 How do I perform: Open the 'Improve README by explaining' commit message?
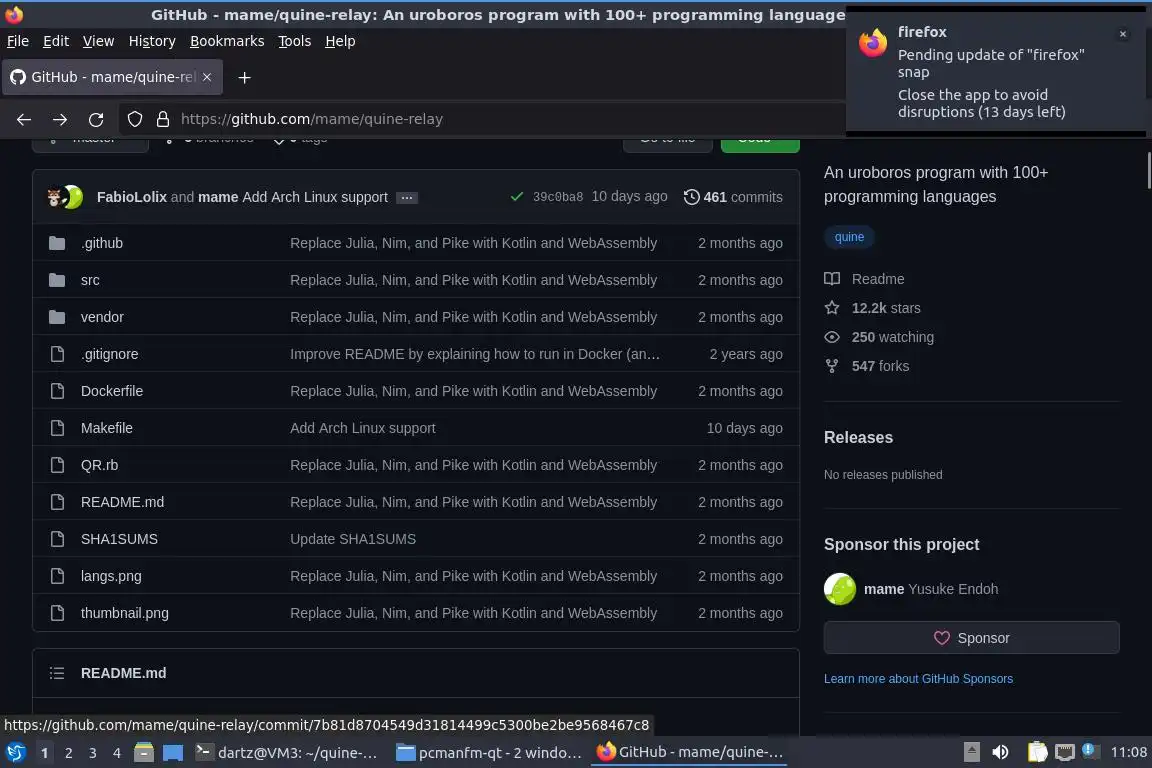[475, 354]
